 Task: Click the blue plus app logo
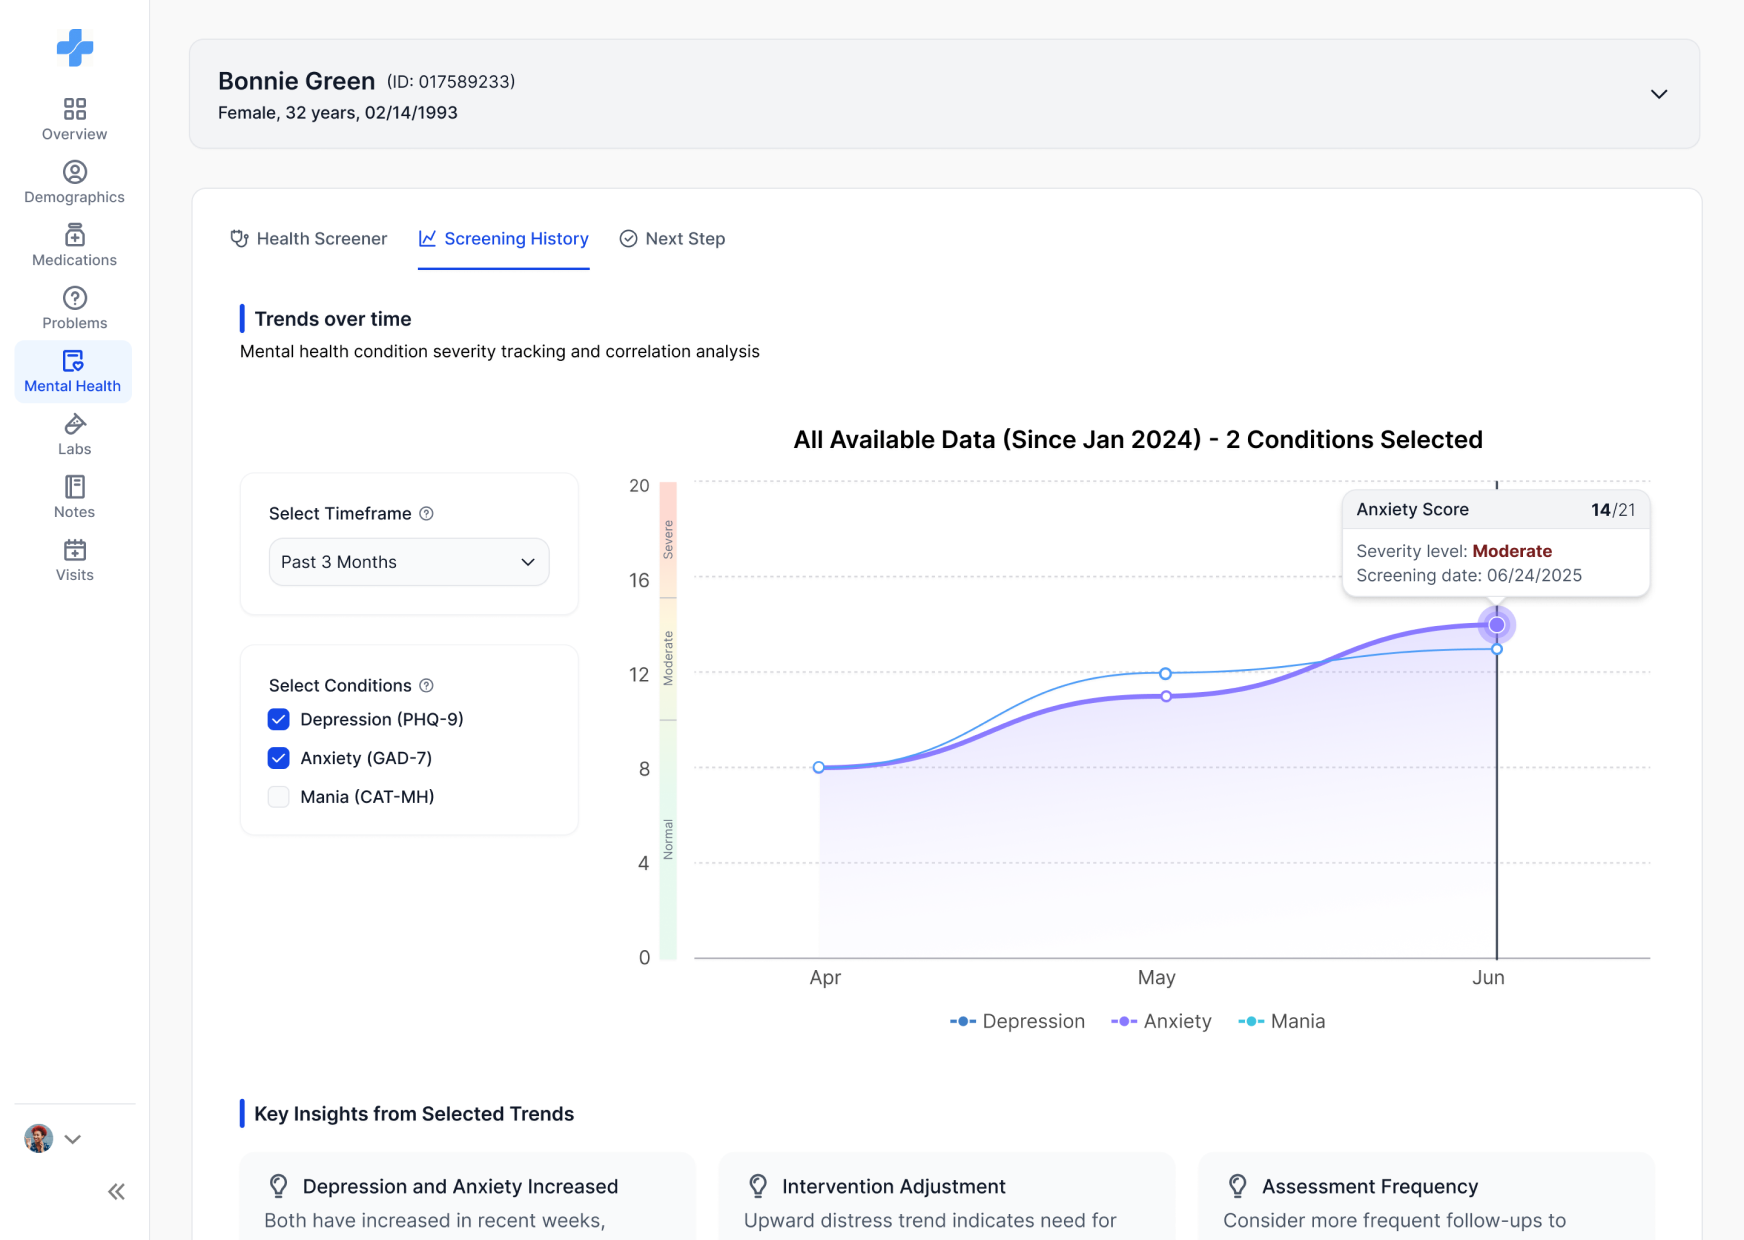click(x=75, y=47)
